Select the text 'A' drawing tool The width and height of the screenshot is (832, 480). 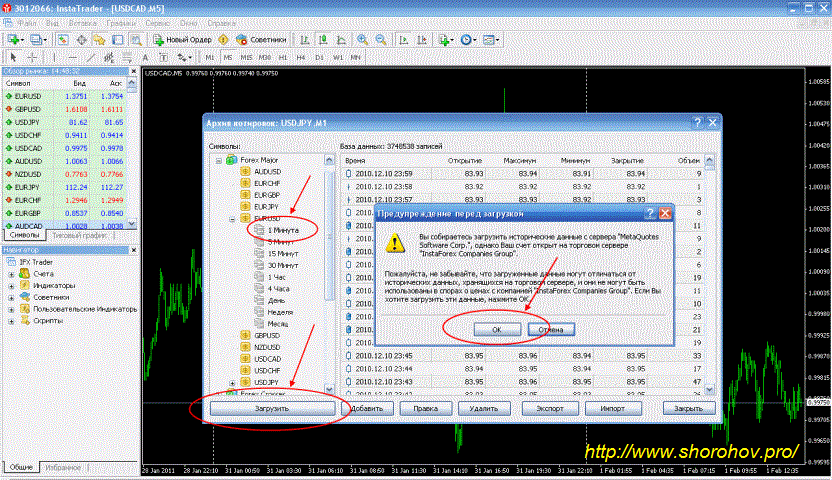coord(145,57)
